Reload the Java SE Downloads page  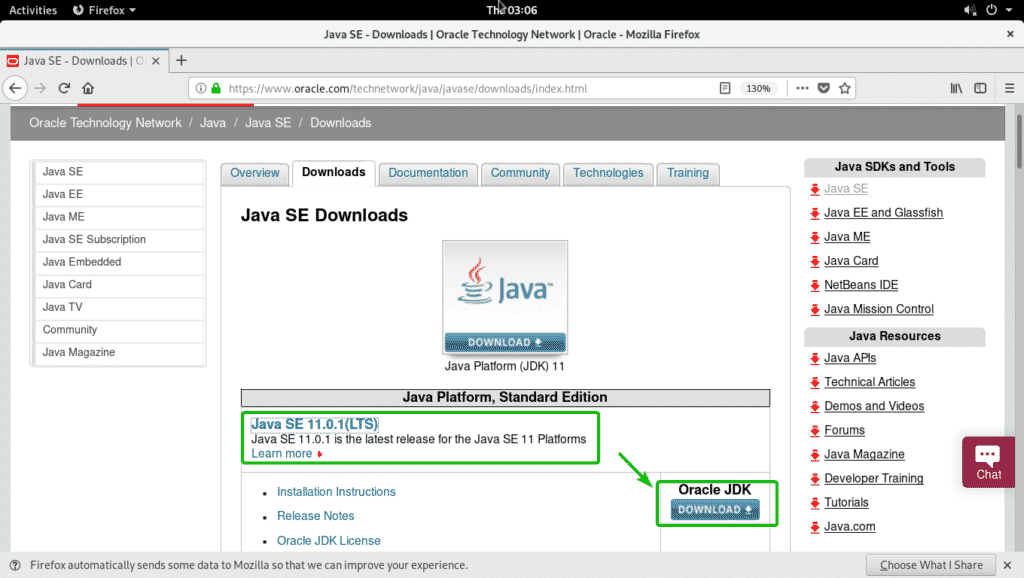click(x=63, y=88)
